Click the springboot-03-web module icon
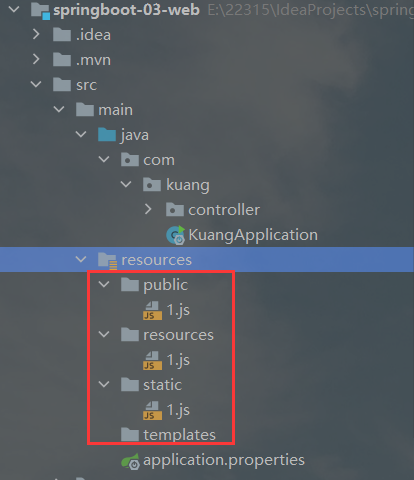 40,10
